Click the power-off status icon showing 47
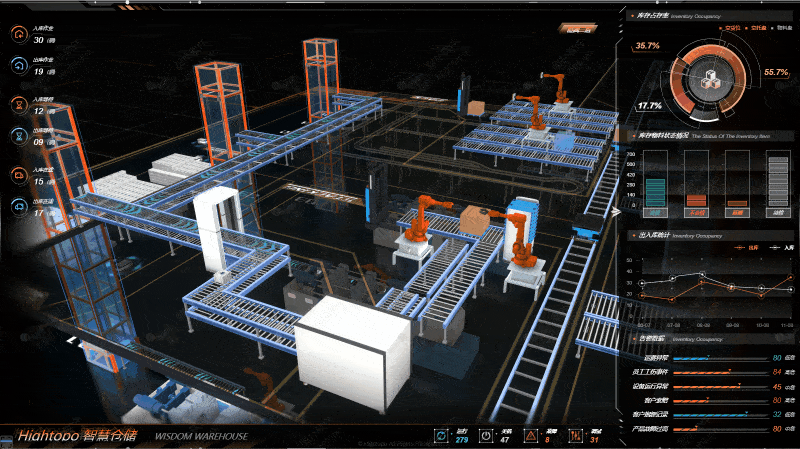 (x=487, y=436)
